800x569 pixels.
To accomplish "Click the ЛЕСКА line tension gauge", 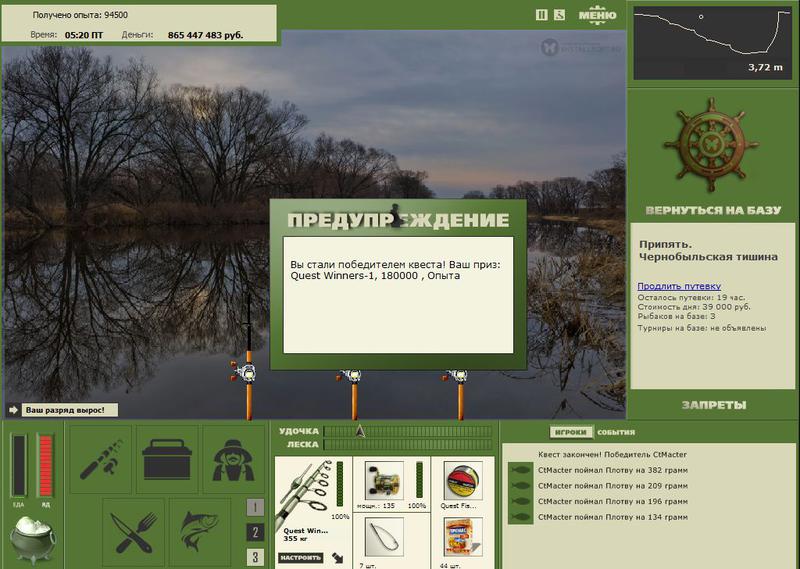I will [x=408, y=444].
